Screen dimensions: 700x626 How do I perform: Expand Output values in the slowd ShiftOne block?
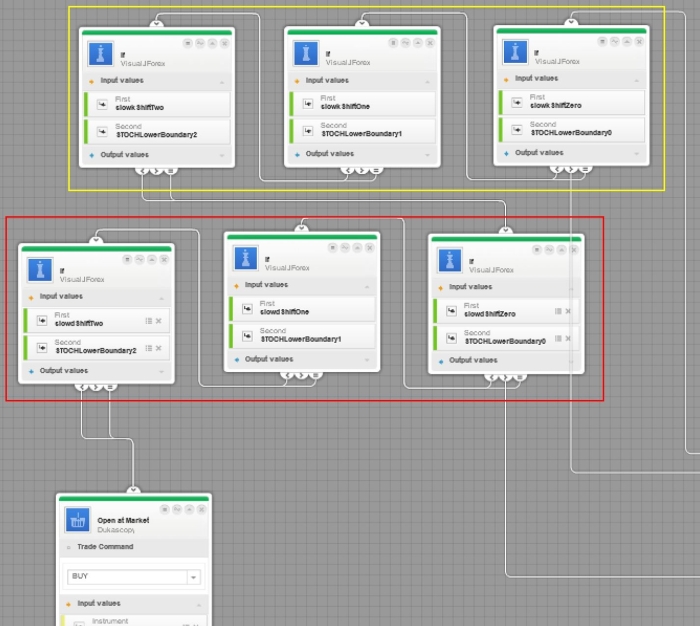point(367,360)
